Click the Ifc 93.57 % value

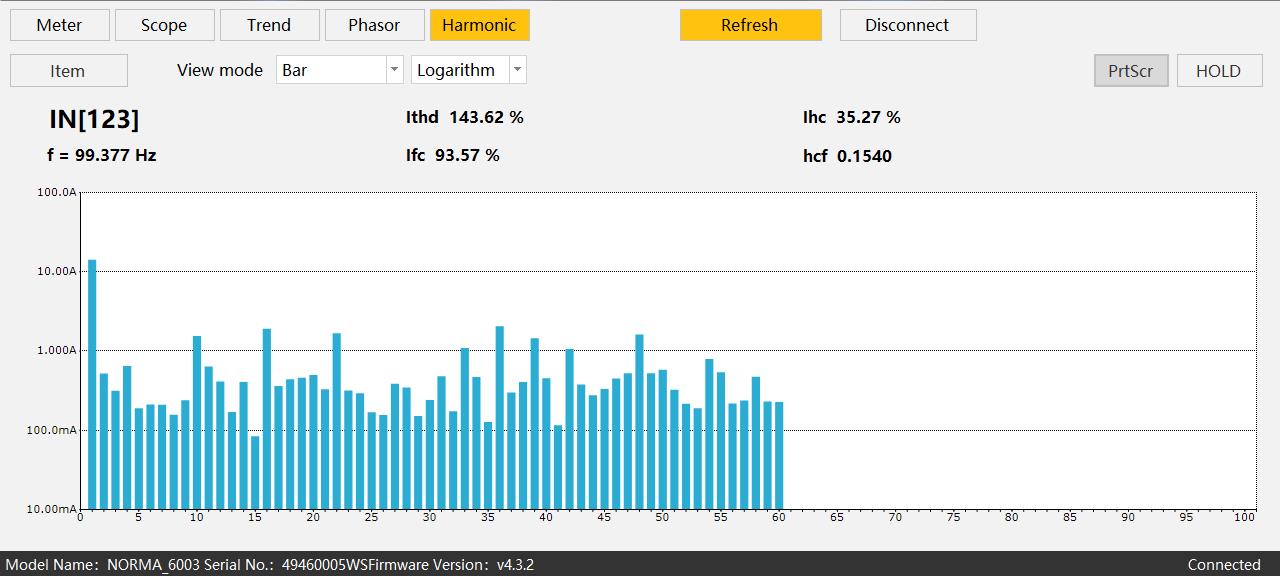[452, 155]
